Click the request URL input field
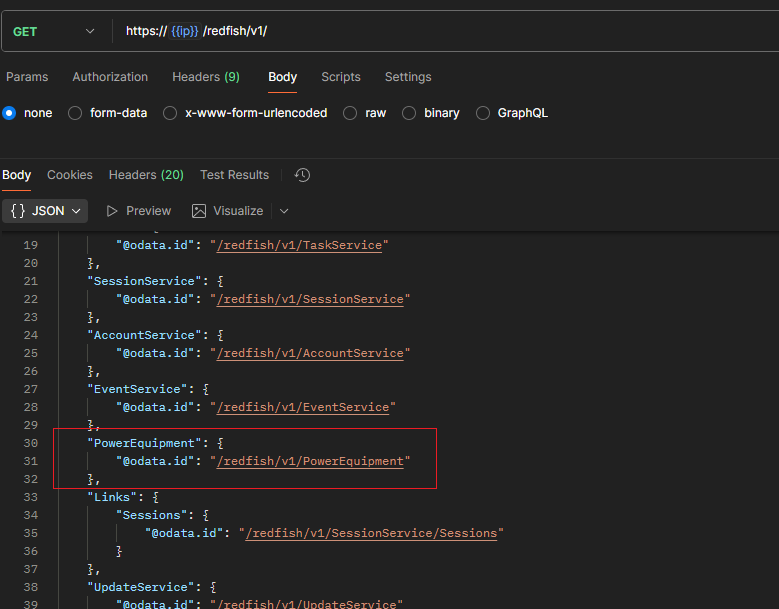Screen dimensions: 779x609 coord(447,31)
